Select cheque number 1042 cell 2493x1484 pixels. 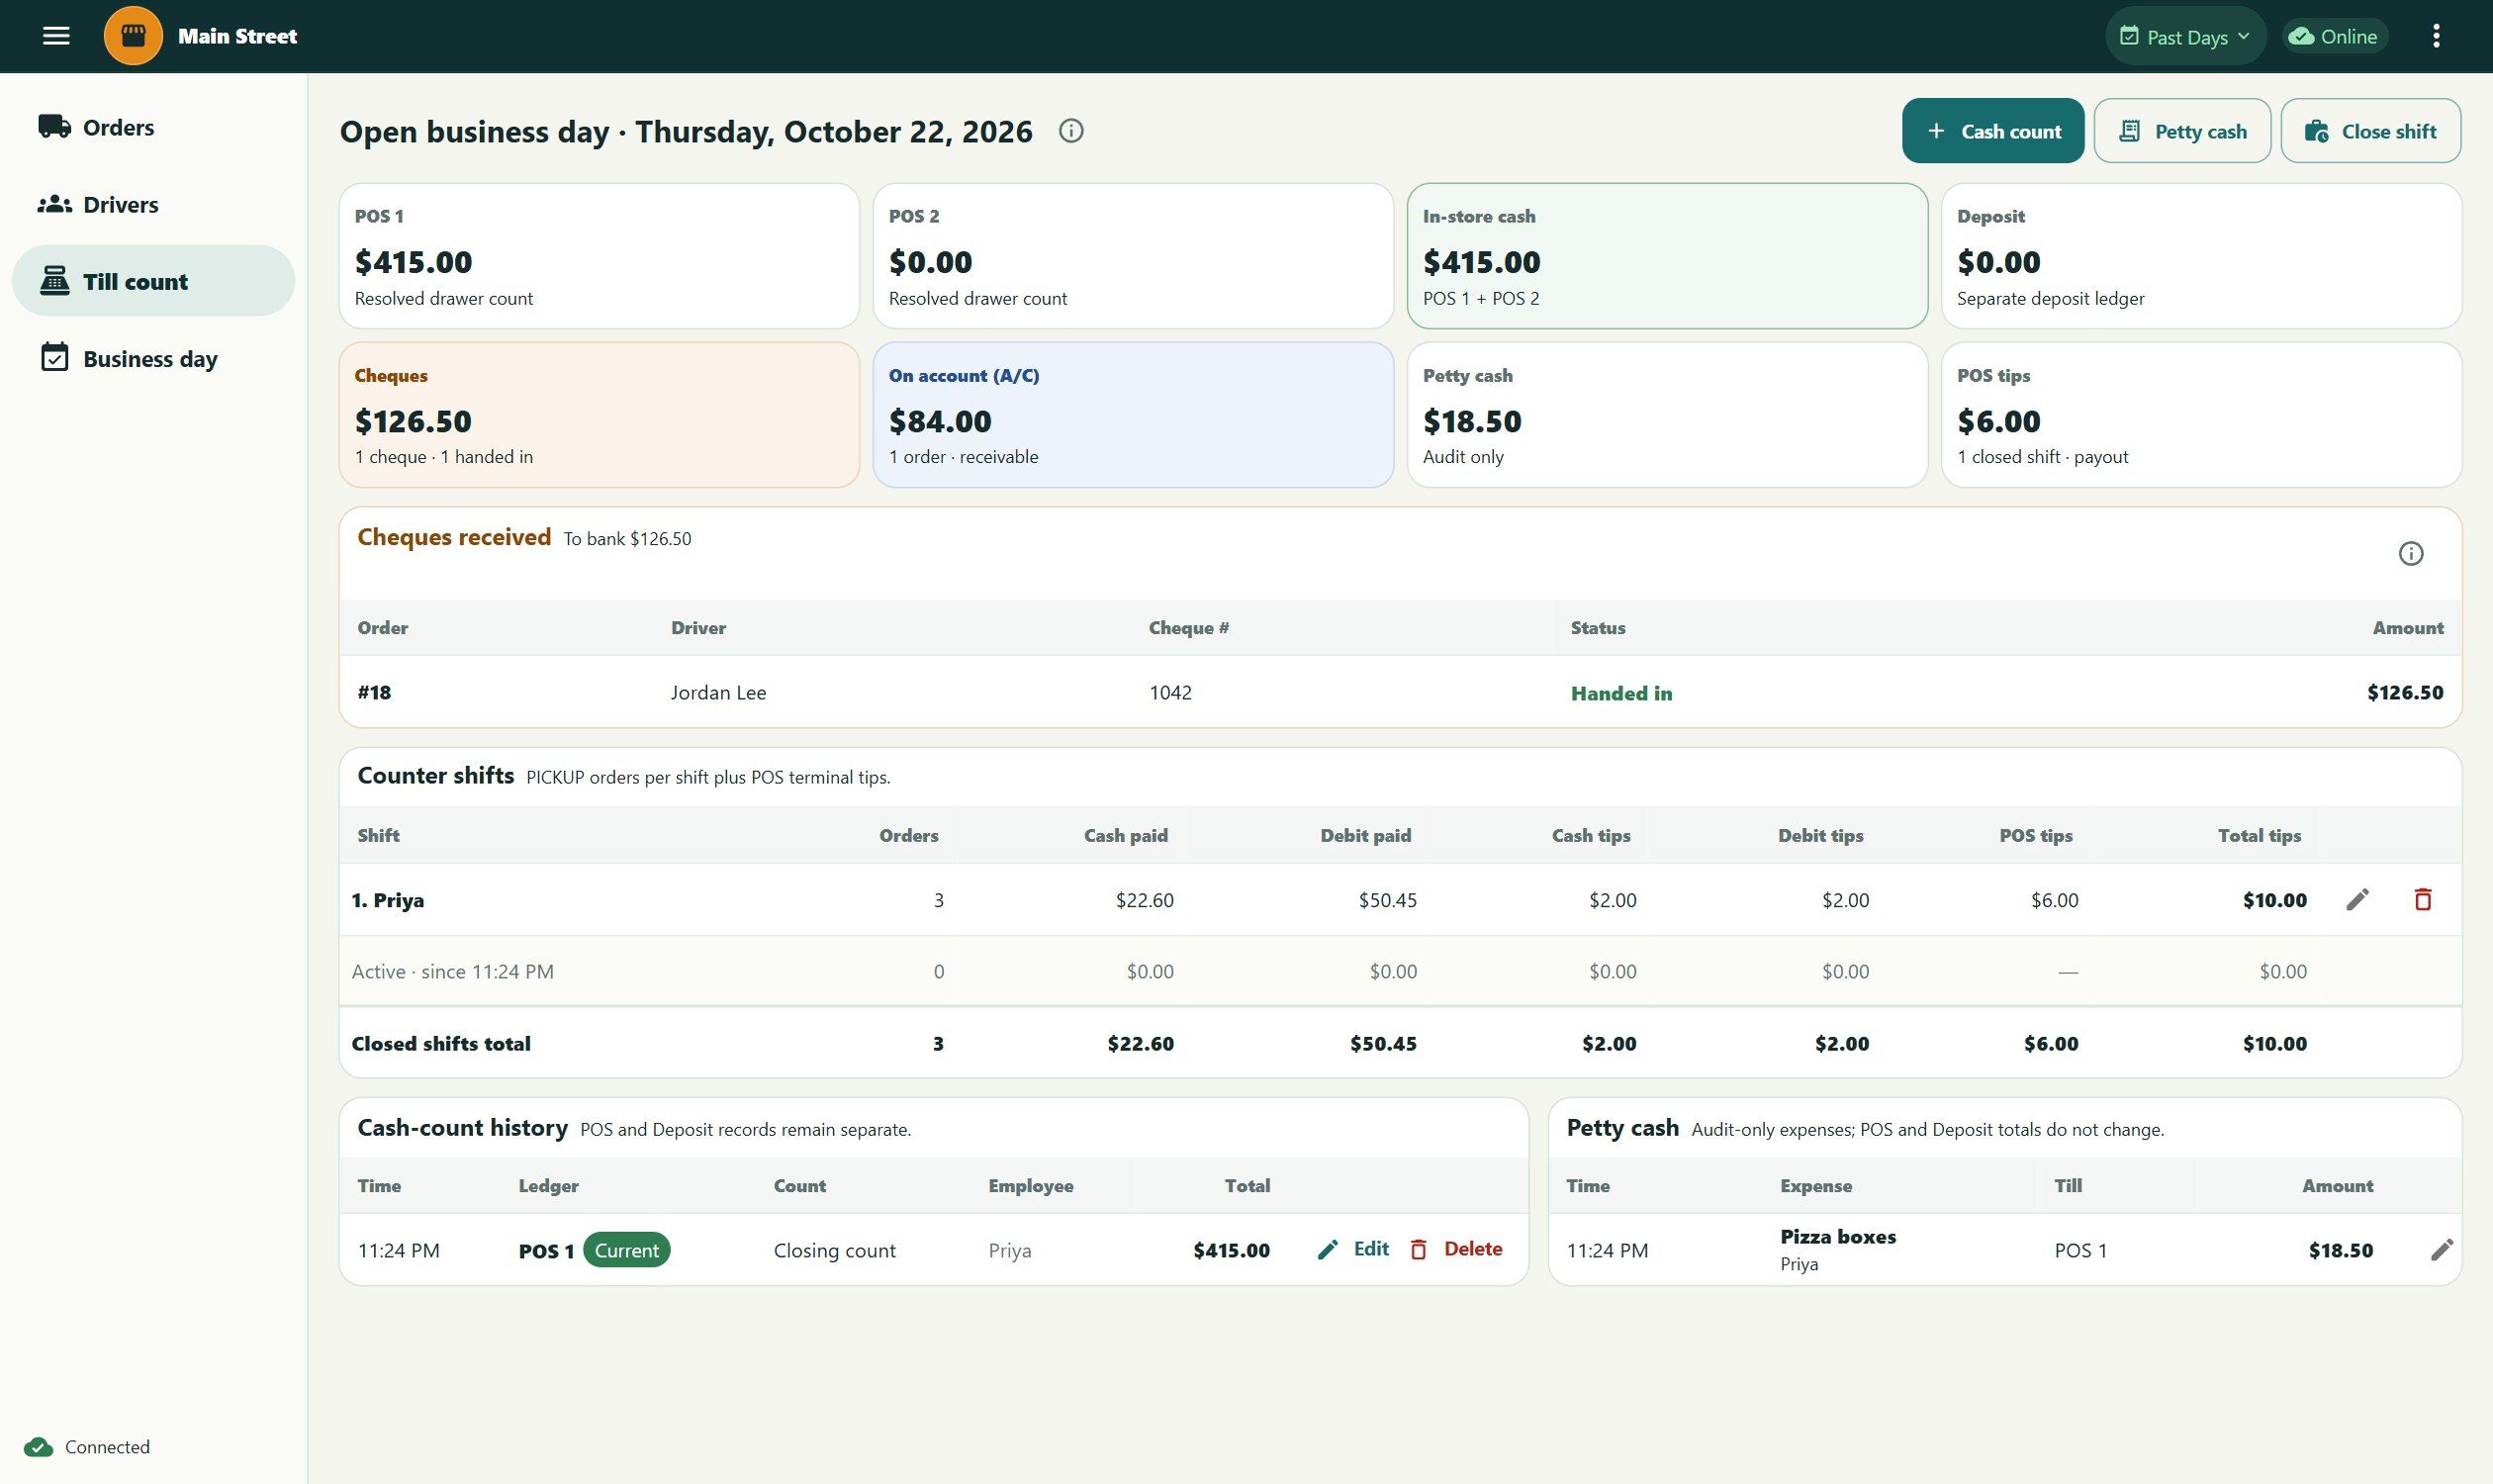(1170, 692)
